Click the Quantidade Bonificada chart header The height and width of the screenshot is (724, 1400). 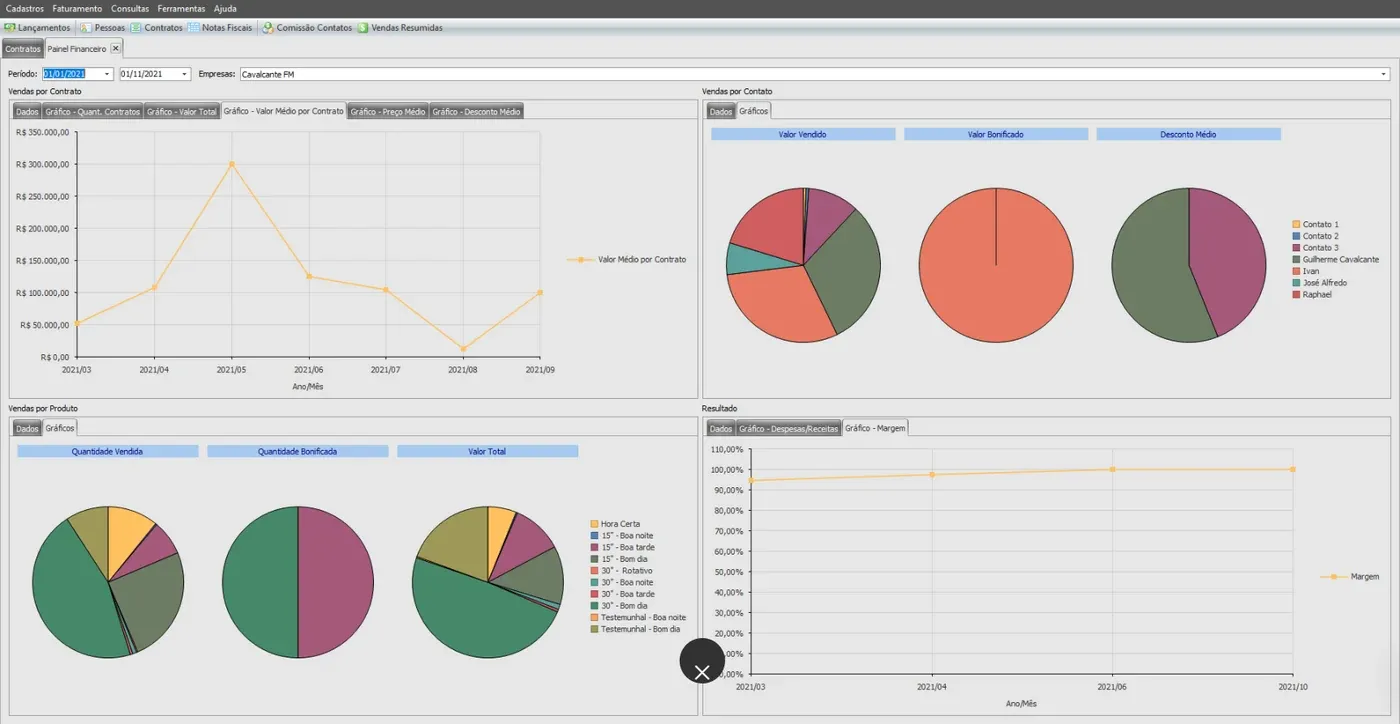pyautogui.click(x=297, y=452)
